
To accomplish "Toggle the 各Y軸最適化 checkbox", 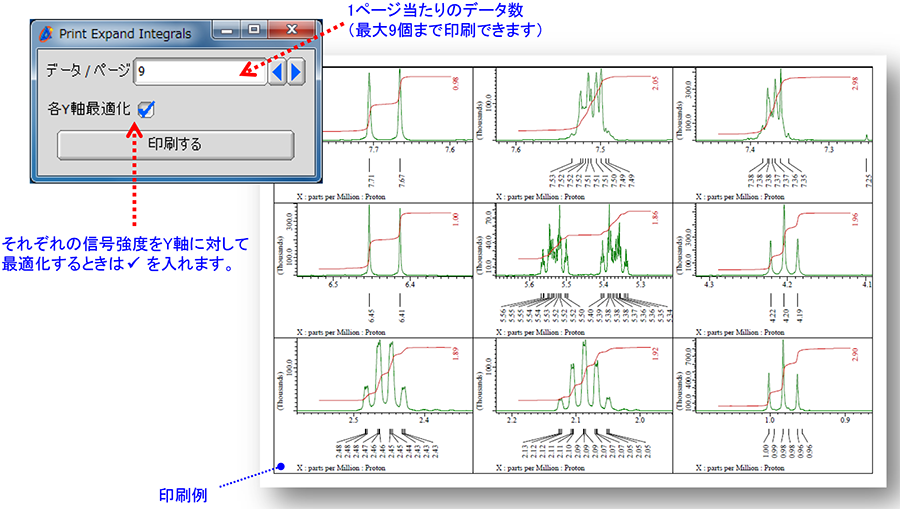I will (x=147, y=108).
